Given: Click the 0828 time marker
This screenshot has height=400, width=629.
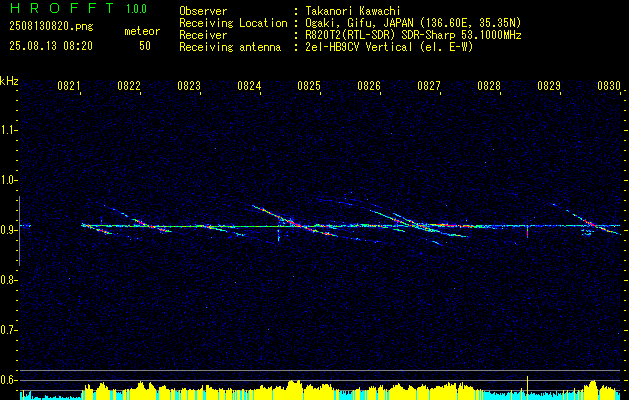Looking at the screenshot, I should coord(489,85).
